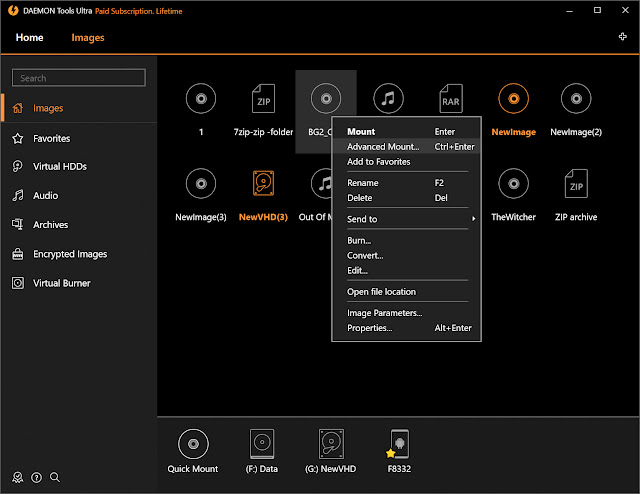The height and width of the screenshot is (494, 640).
Task: Open the help question mark icon
Action: [x=36, y=477]
